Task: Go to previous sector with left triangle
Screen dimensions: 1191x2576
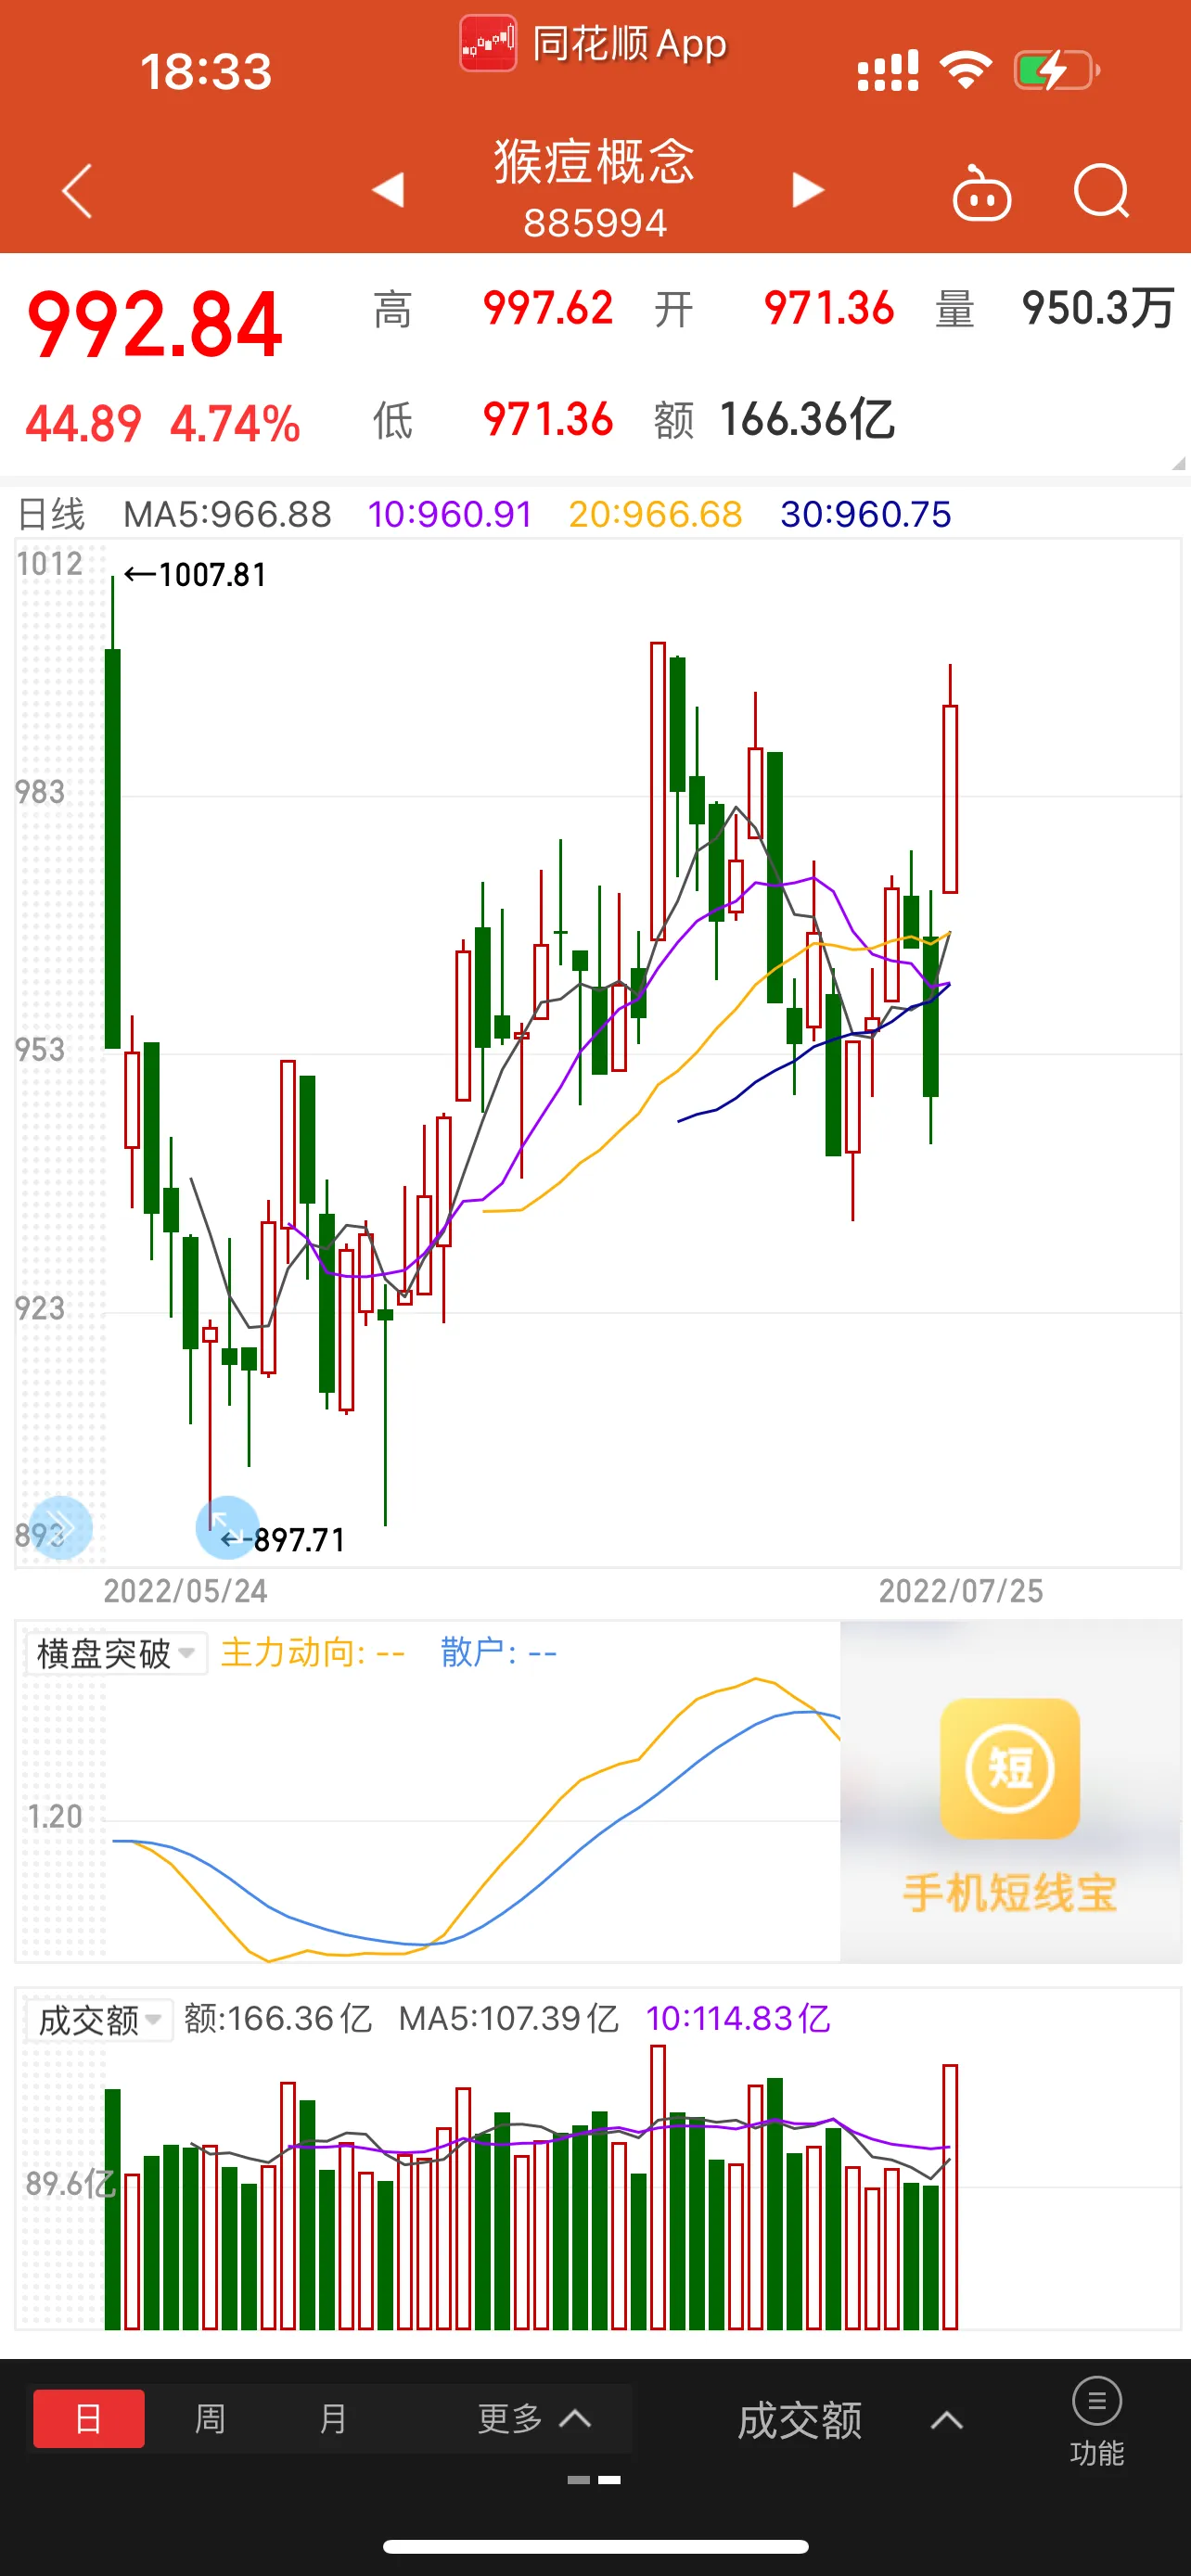Action: tap(388, 189)
